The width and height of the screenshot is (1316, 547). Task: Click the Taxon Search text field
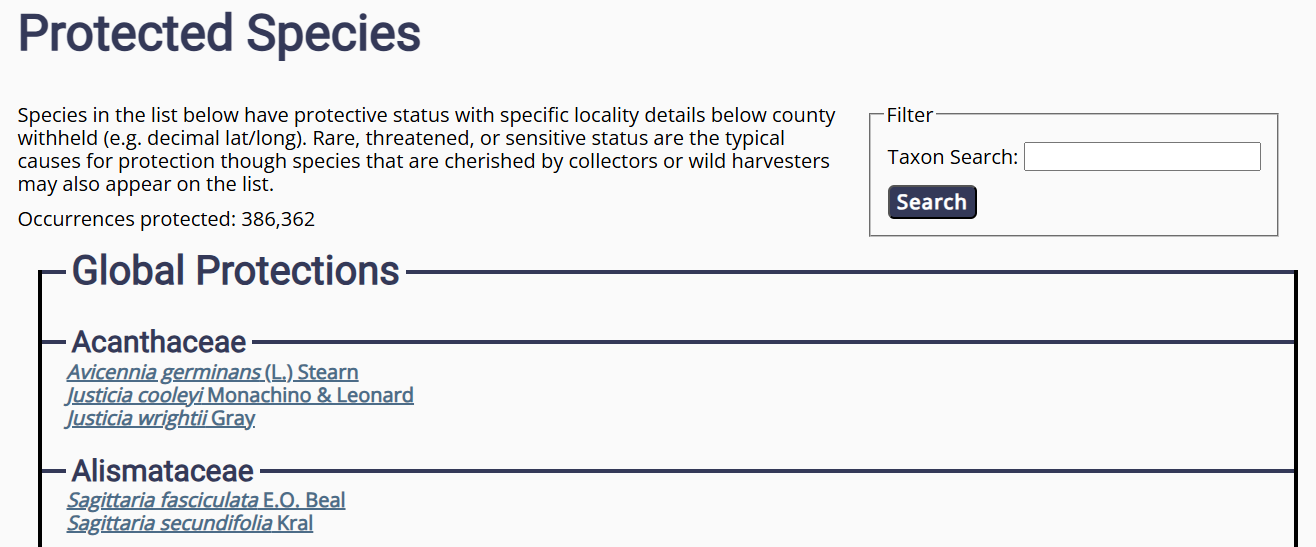click(1142, 157)
